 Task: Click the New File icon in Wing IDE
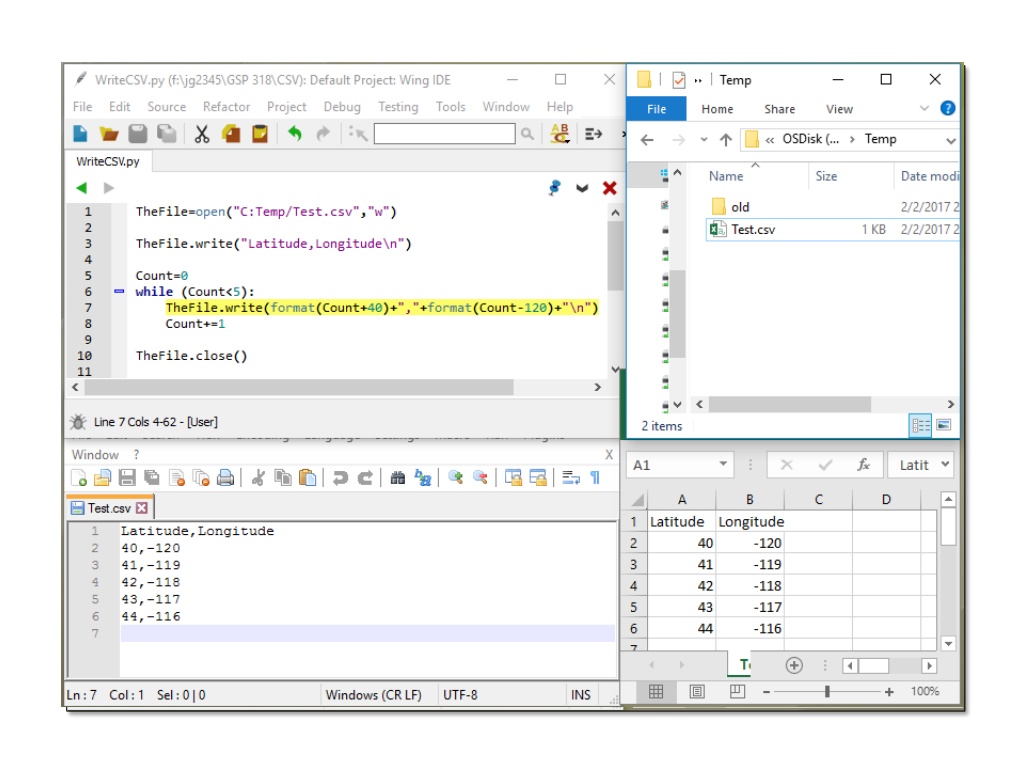(x=80, y=134)
